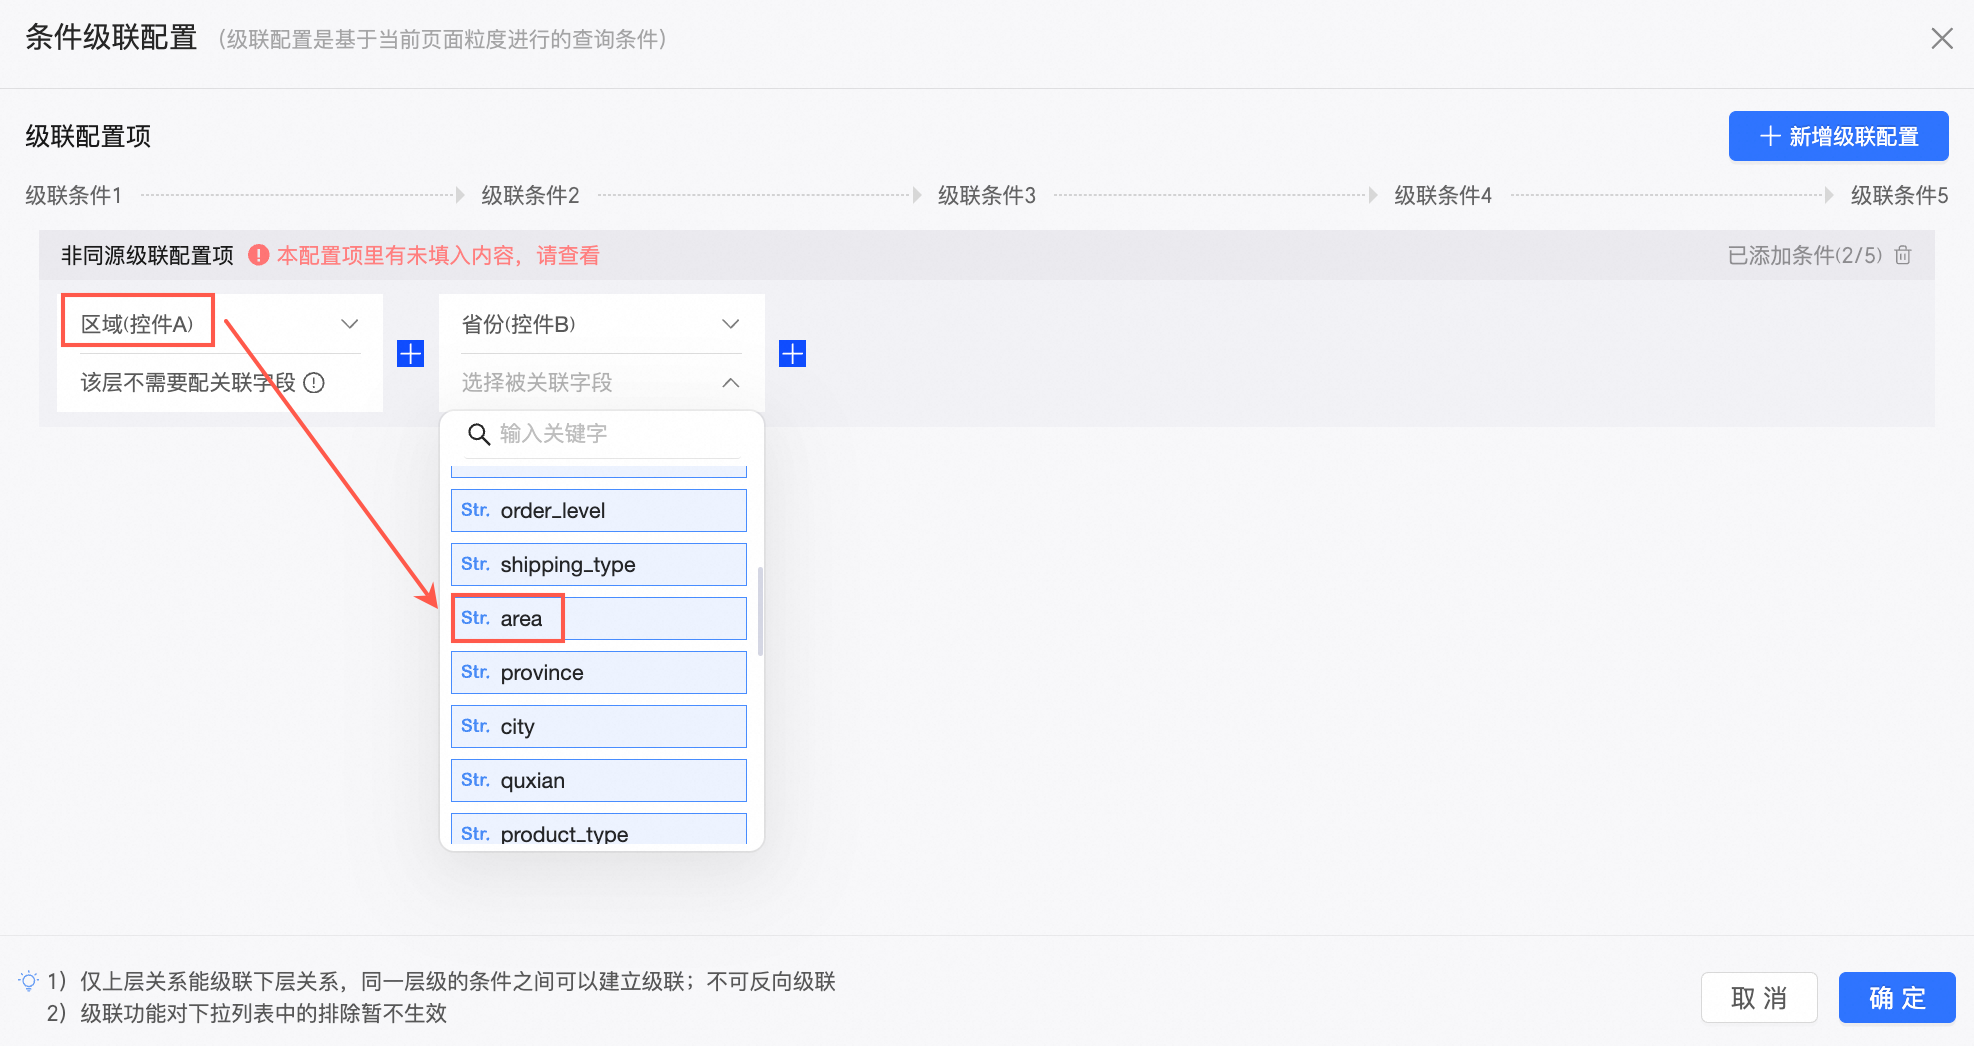1974x1046 pixels.
Task: Collapse the 选择被关联字段 dropdown
Action: point(601,382)
